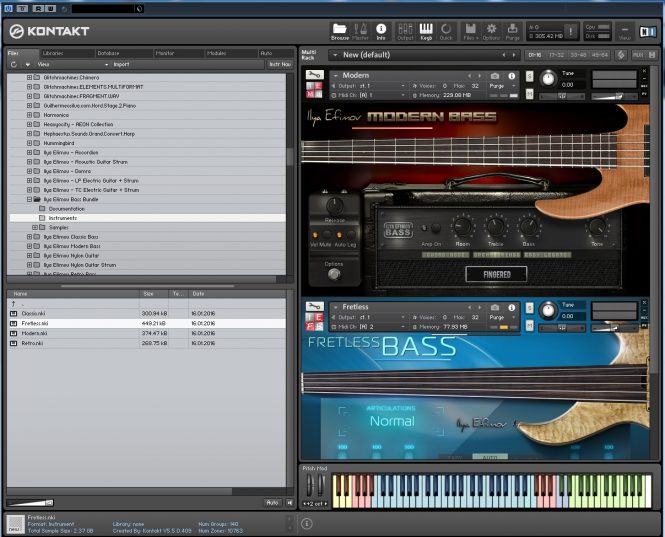Open the New (default) multi dropdown
Image resolution: width=665 pixels, height=537 pixels.
(424, 55)
